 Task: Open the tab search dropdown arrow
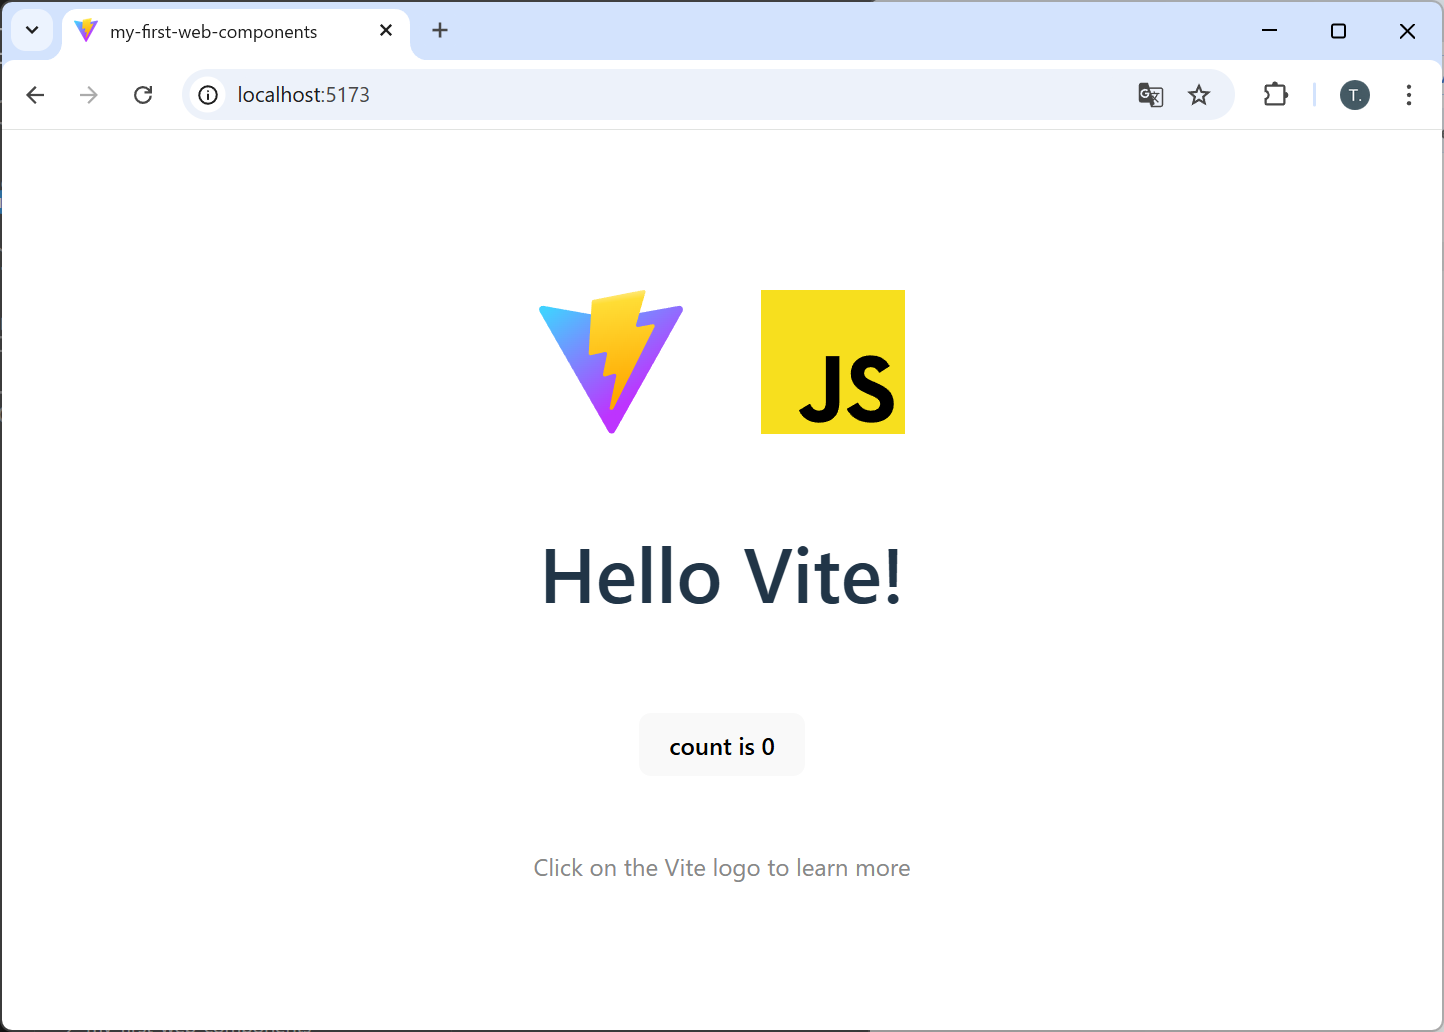point(32,31)
